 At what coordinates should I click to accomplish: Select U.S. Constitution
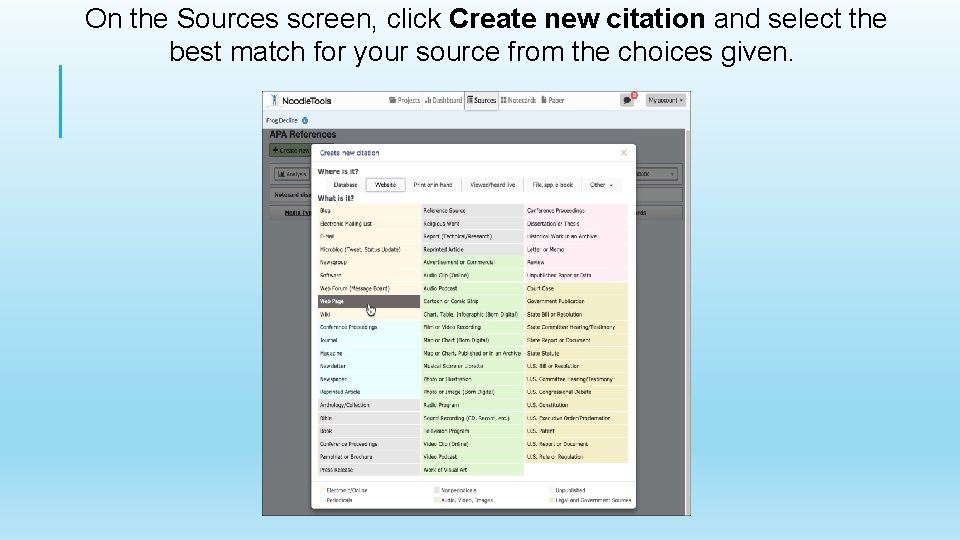click(x=576, y=405)
